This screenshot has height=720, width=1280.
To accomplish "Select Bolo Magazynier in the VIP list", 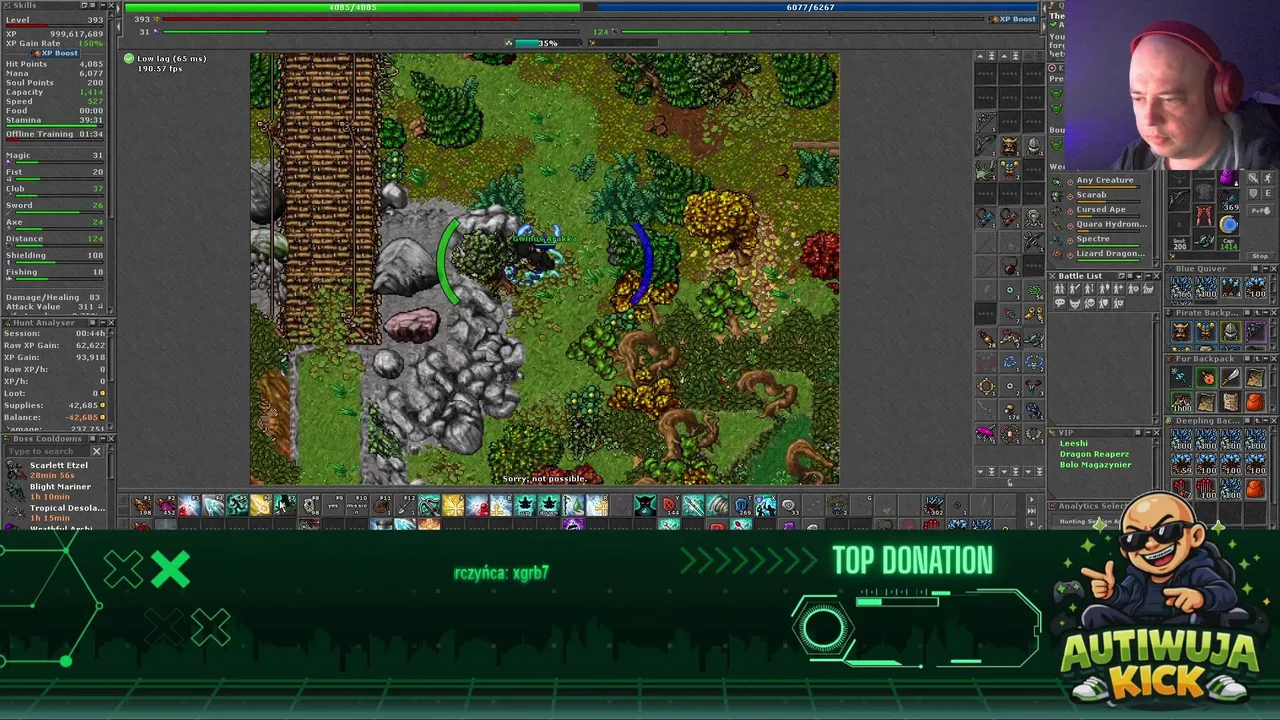I will coord(1095,465).
